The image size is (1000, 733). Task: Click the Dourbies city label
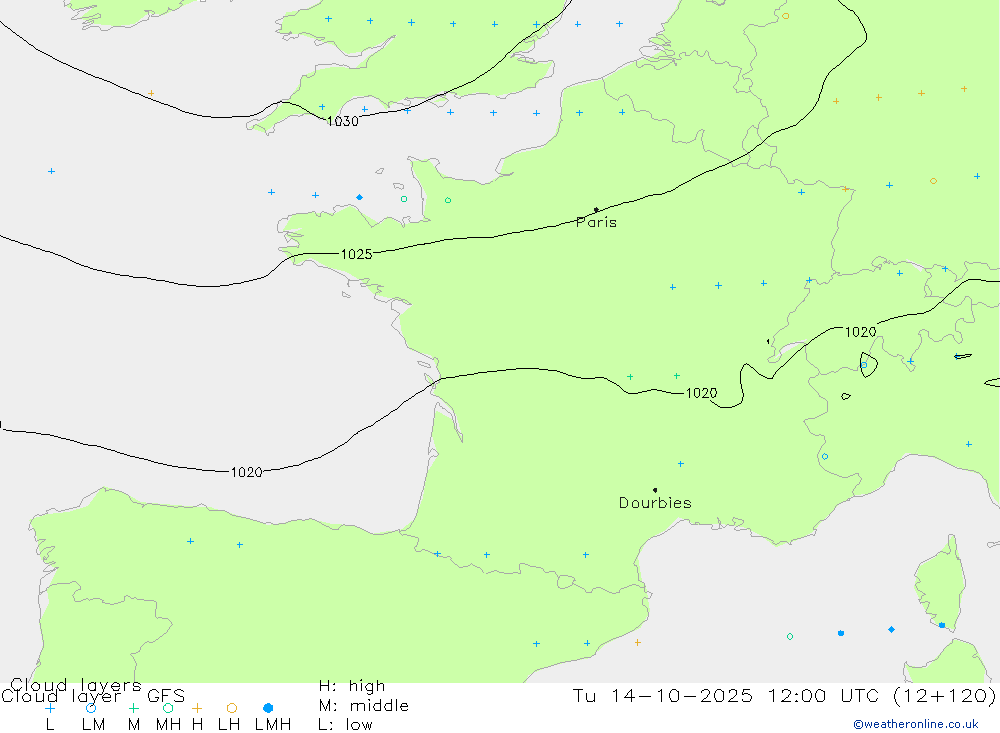pyautogui.click(x=655, y=503)
